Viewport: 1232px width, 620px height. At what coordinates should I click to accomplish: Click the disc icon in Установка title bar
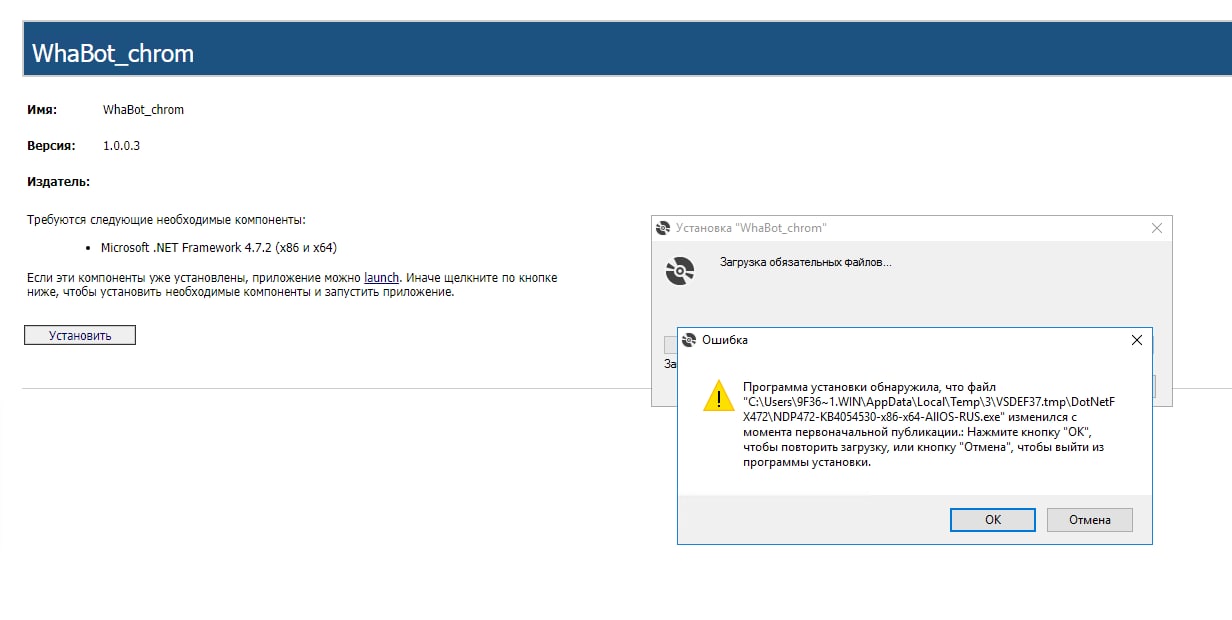click(x=662, y=228)
